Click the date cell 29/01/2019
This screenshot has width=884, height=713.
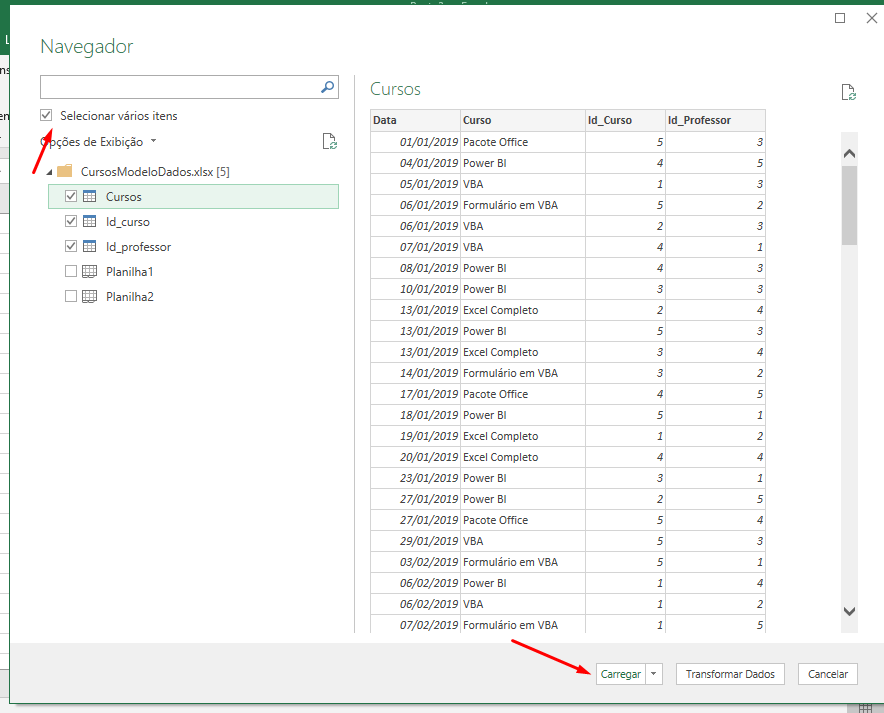click(x=416, y=541)
